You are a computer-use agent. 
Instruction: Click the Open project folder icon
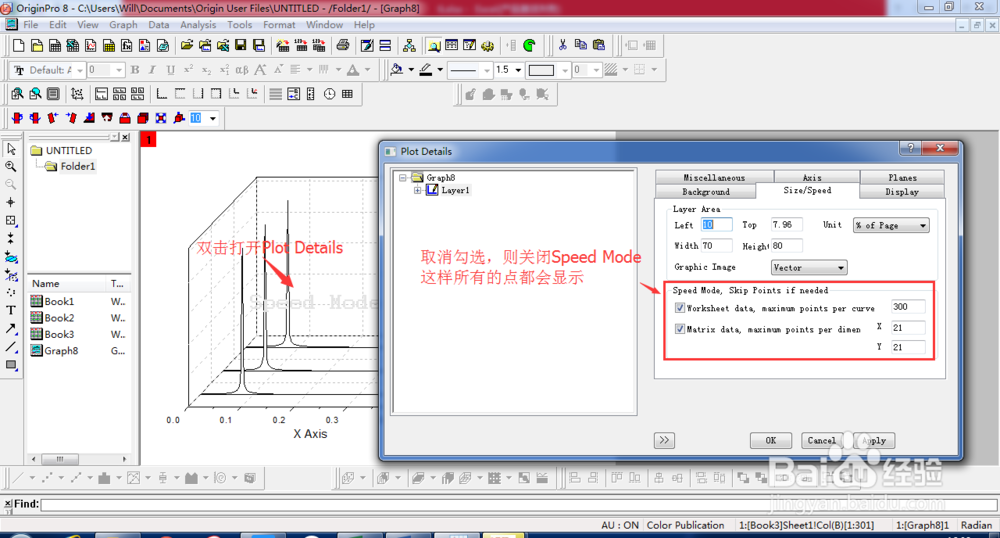point(187,45)
